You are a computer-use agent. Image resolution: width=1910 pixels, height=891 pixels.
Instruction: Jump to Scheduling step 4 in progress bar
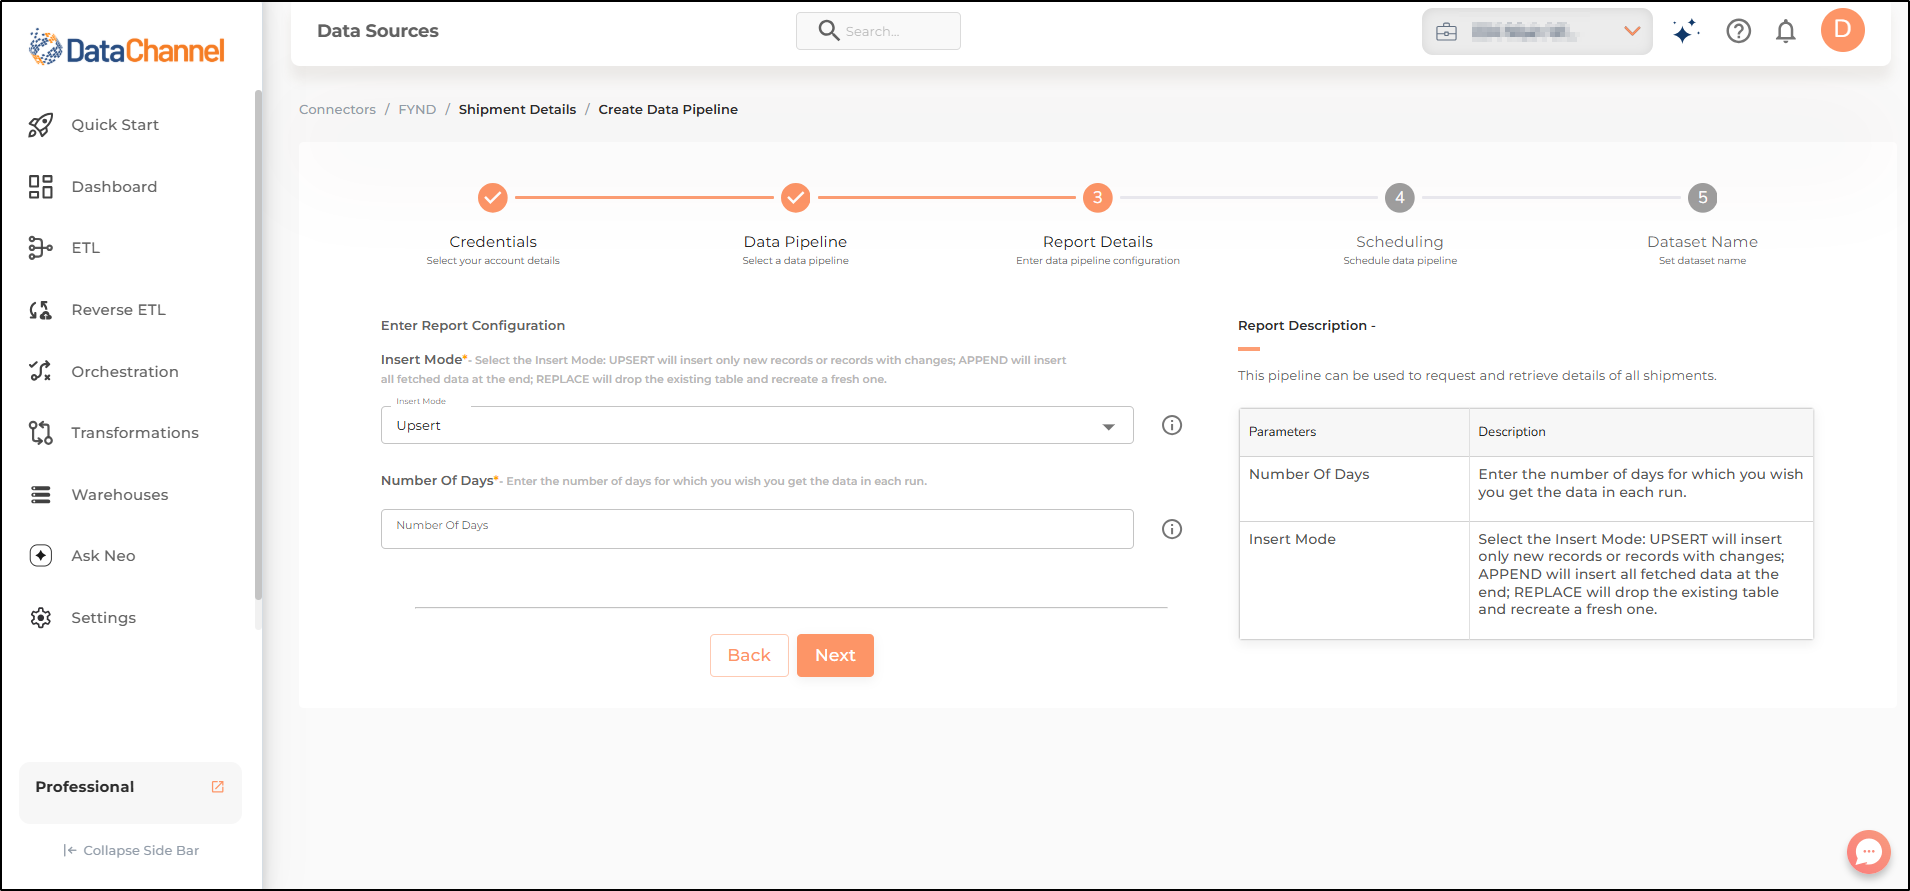point(1399,198)
